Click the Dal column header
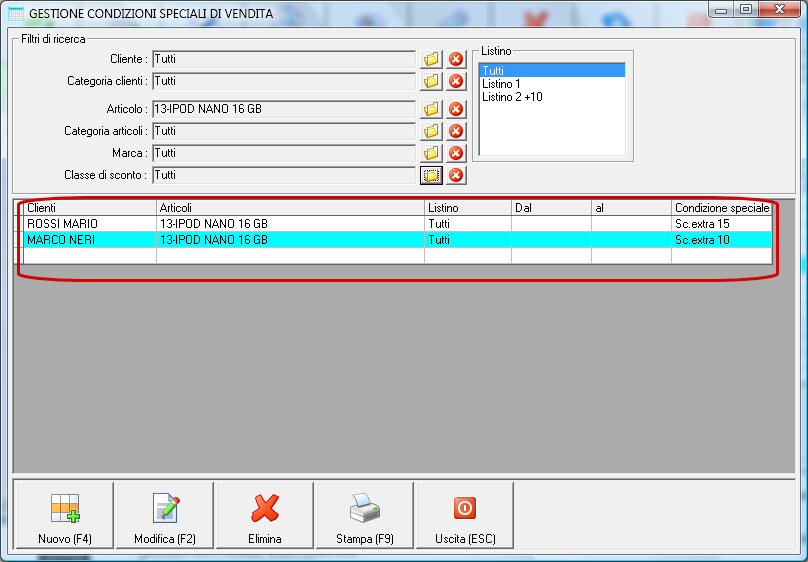Image resolution: width=808 pixels, height=562 pixels. point(551,208)
